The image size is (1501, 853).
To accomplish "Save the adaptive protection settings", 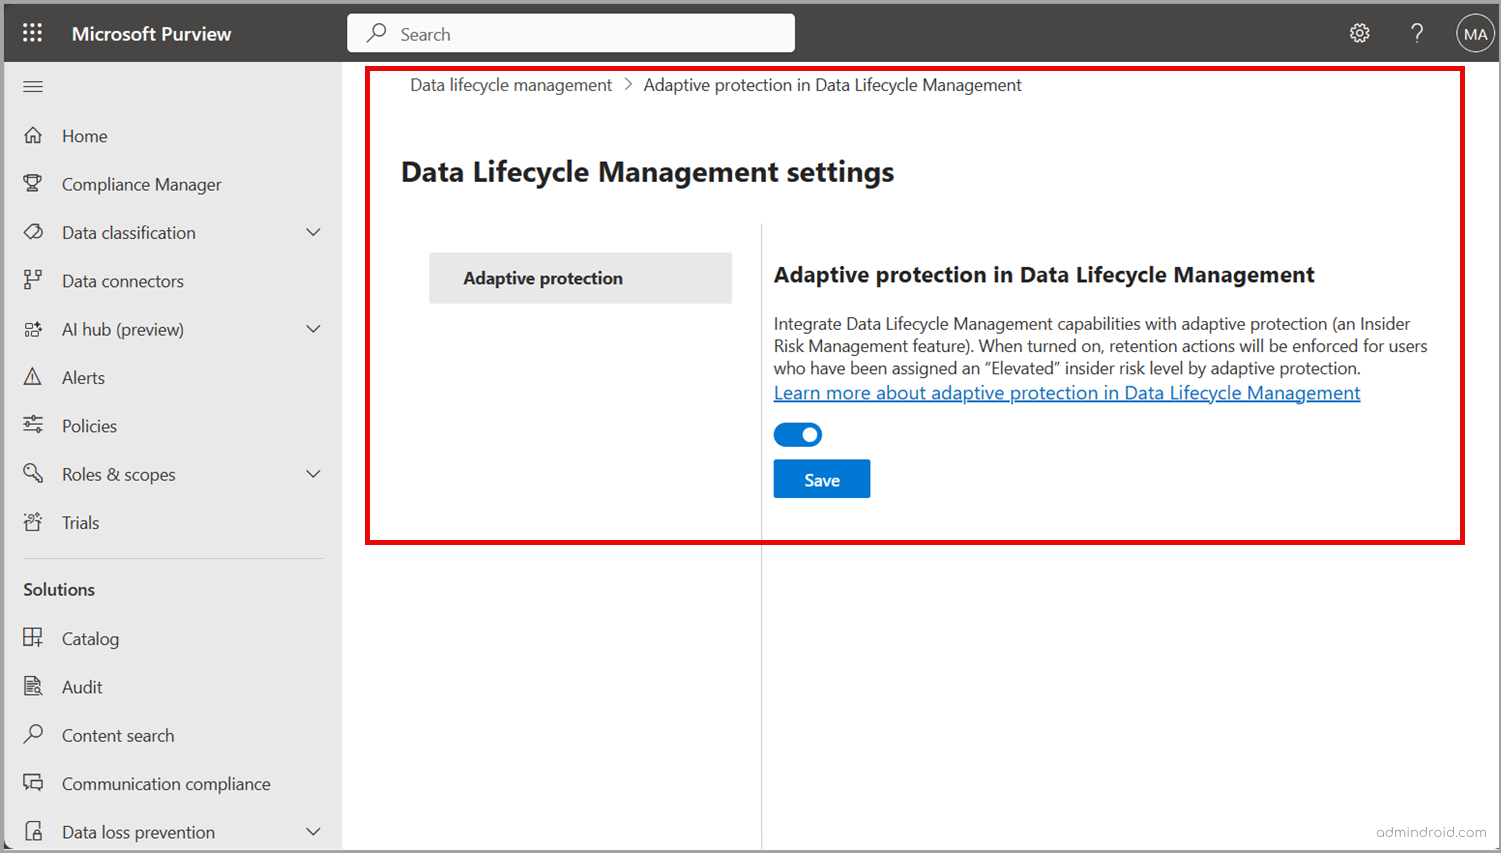I will [821, 478].
